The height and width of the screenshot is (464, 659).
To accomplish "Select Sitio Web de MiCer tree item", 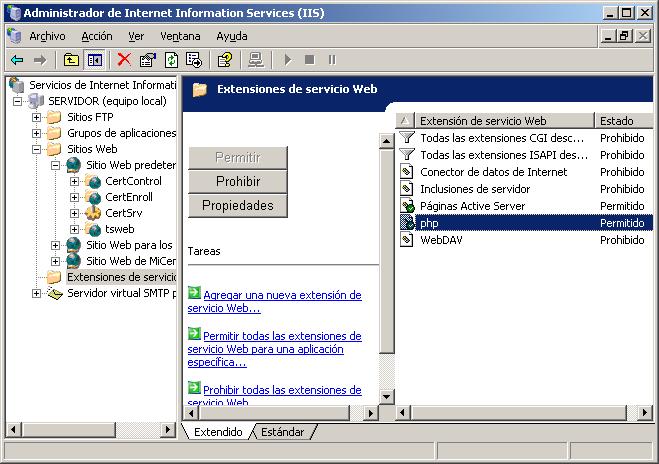I will [x=131, y=261].
